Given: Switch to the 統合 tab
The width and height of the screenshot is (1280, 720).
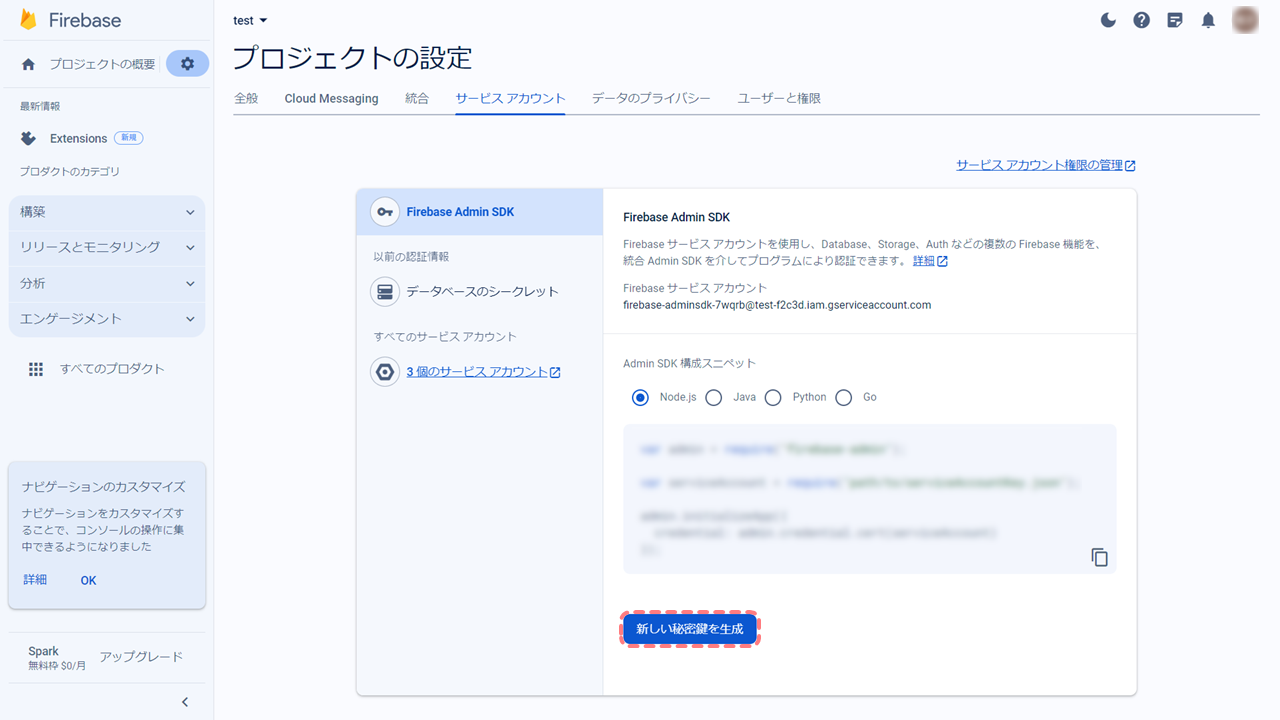Looking at the screenshot, I should [x=417, y=98].
